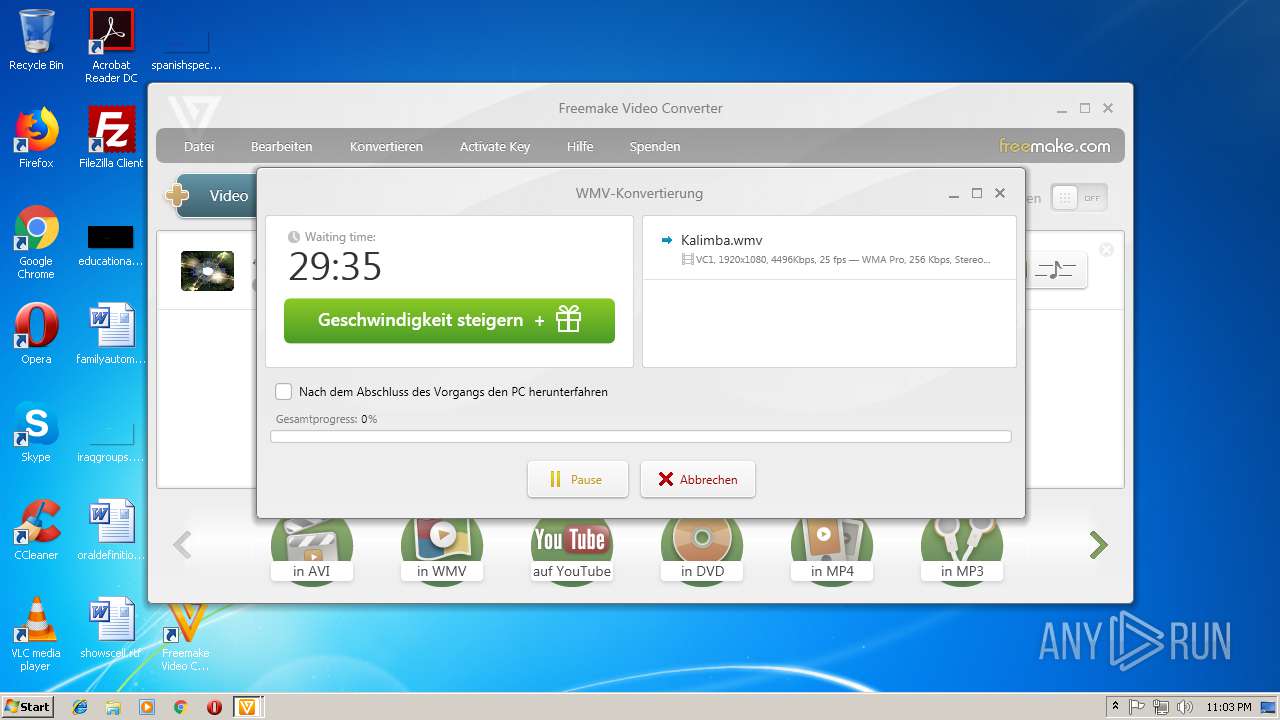The image size is (1280, 720).
Task: Launch Google Chrome from desktop
Action: (36, 242)
